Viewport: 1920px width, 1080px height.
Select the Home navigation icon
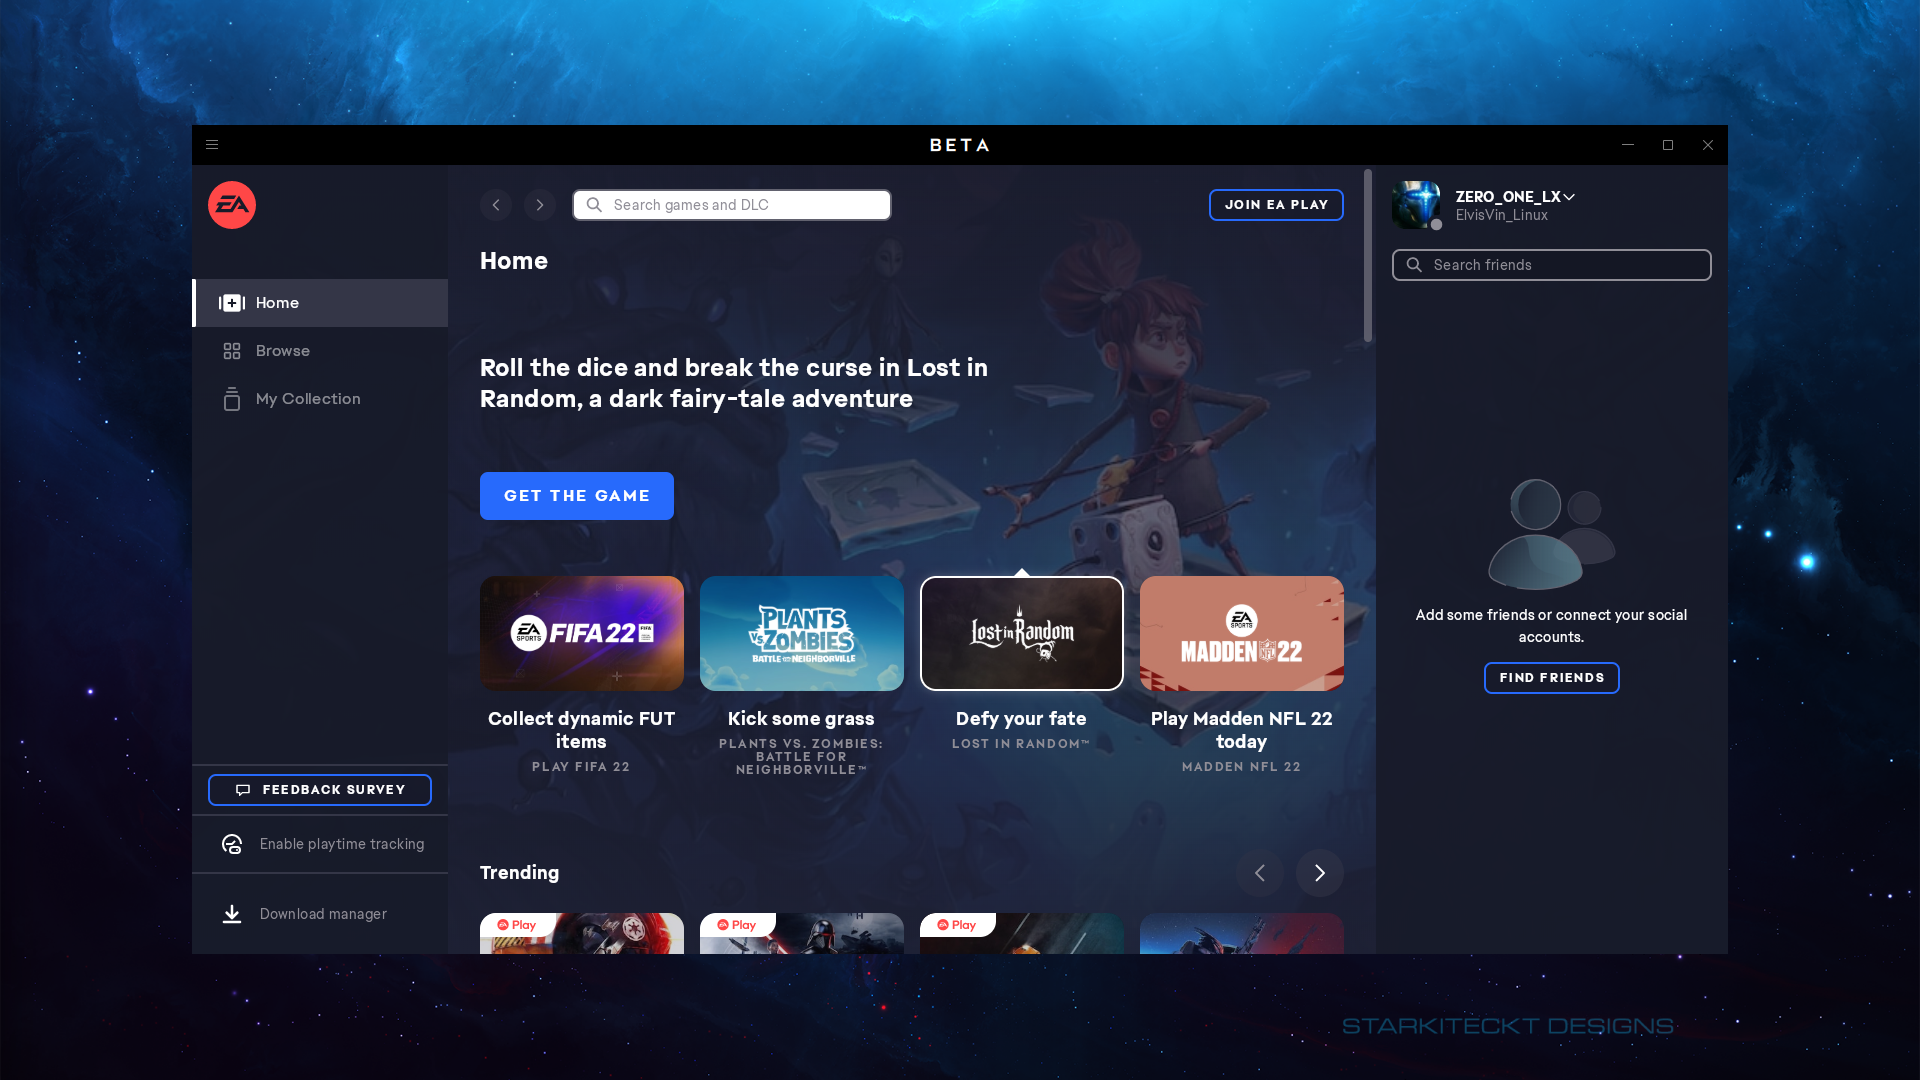tap(232, 302)
